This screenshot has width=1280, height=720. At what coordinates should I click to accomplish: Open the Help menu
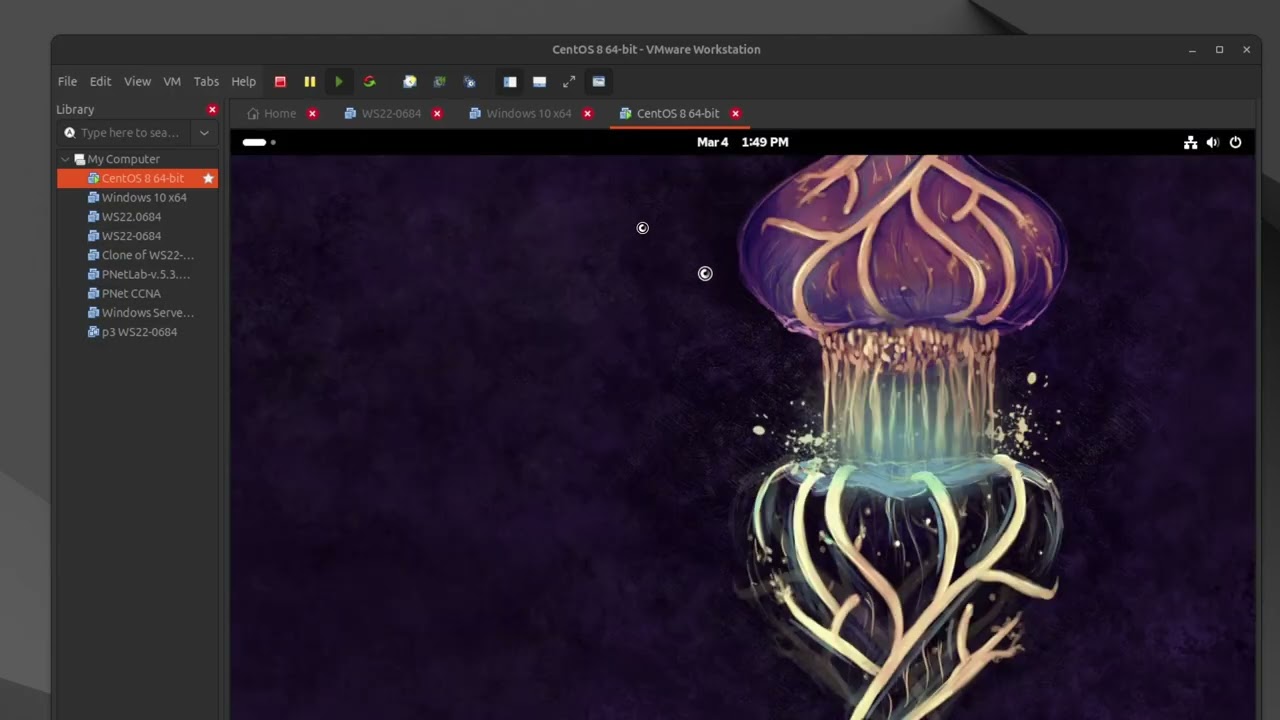point(244,82)
